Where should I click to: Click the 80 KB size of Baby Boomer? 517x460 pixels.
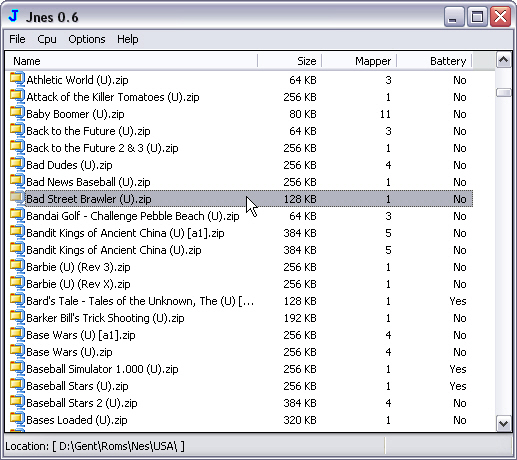(x=303, y=114)
